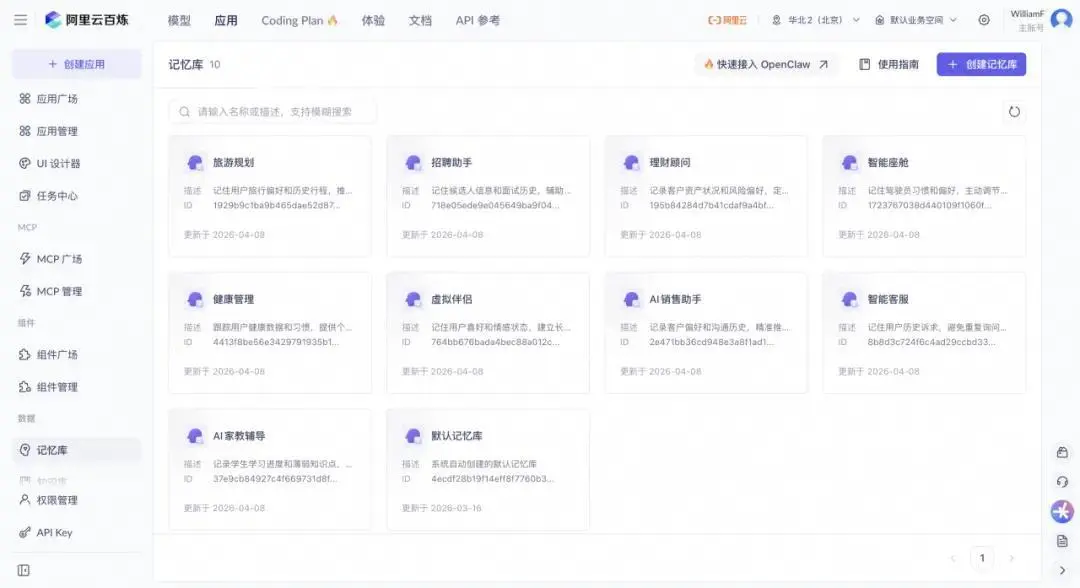Viewport: 1080px width, 588px height.
Task: Collapse sidebar using the bottom-left panel icon
Action: [24, 570]
